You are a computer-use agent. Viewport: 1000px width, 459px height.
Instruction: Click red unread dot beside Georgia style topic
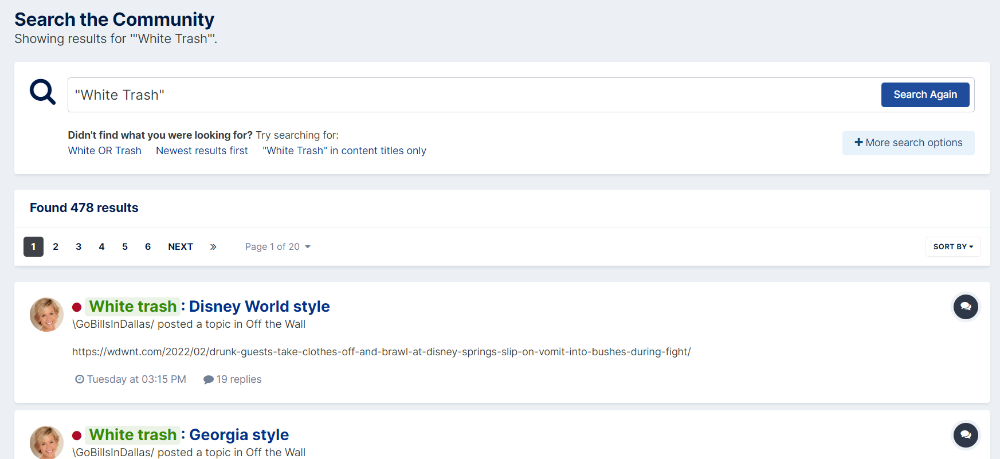[x=77, y=435]
